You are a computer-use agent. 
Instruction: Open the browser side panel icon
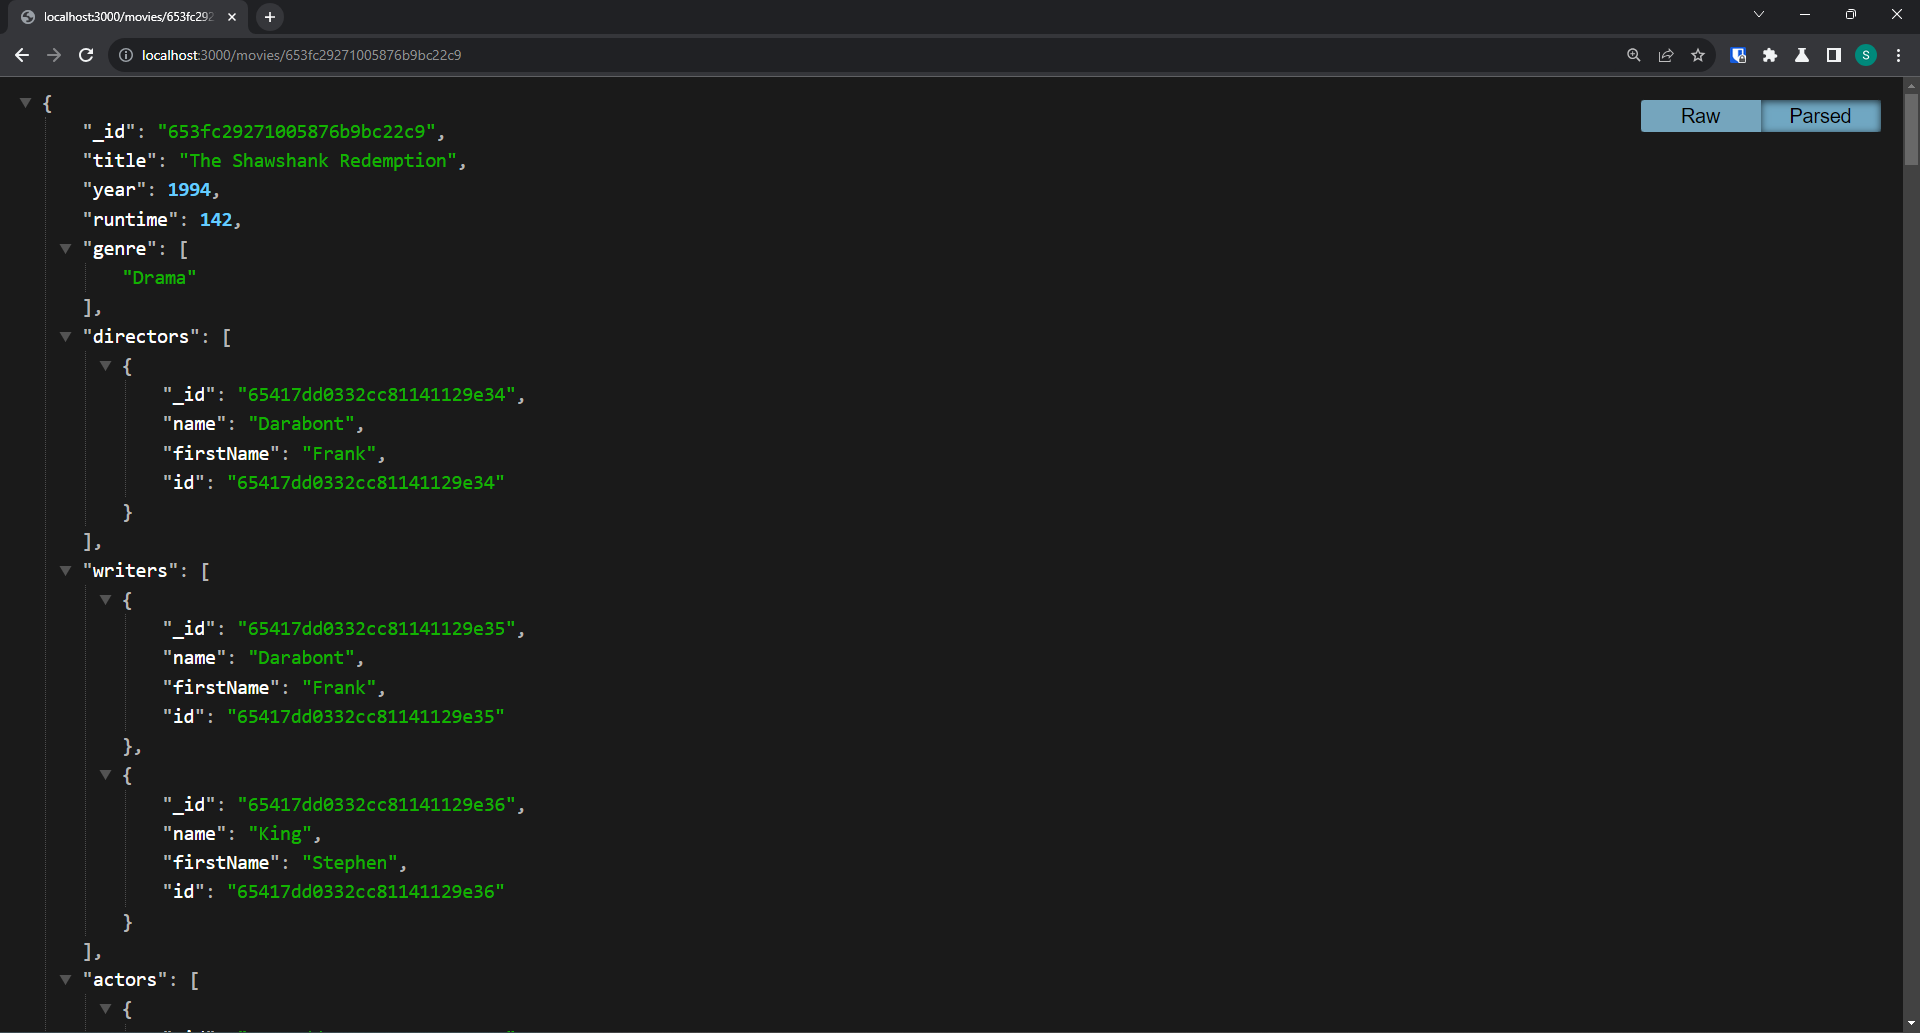coord(1834,55)
